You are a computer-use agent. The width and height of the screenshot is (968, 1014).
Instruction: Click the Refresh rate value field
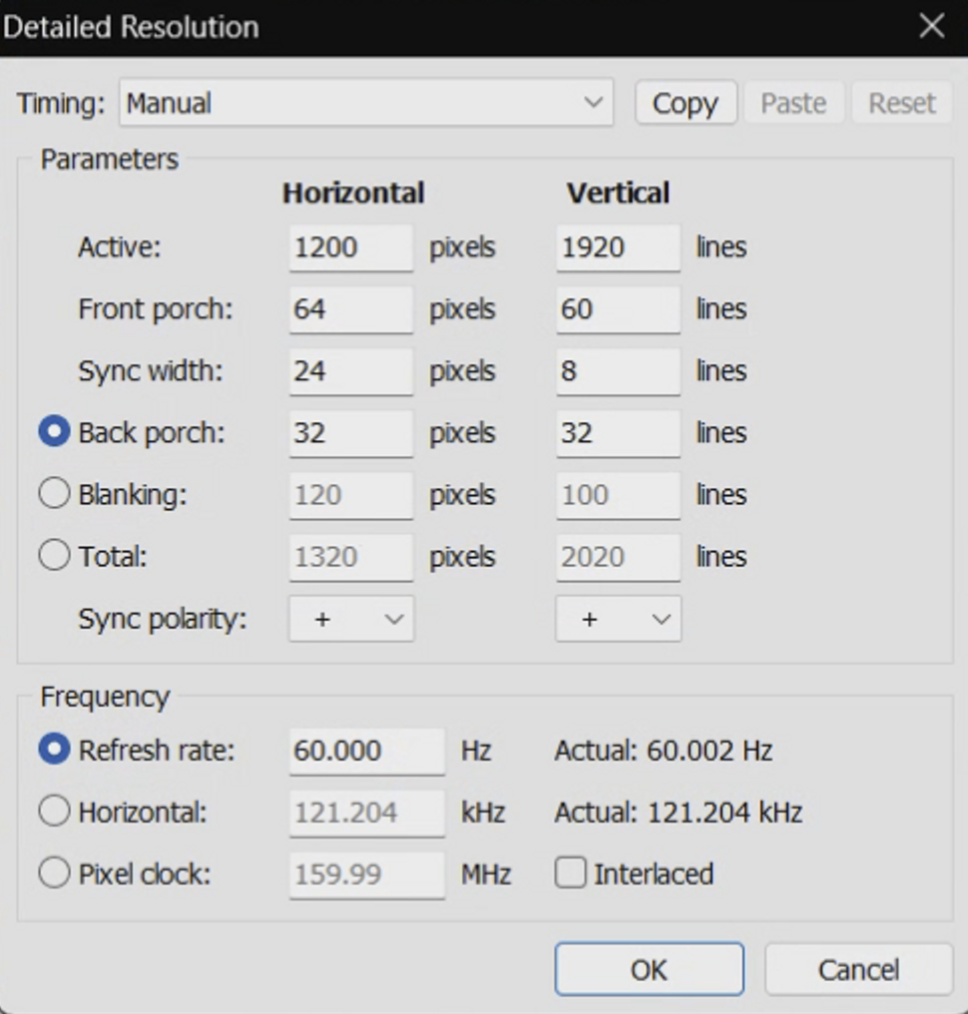[x=367, y=751]
